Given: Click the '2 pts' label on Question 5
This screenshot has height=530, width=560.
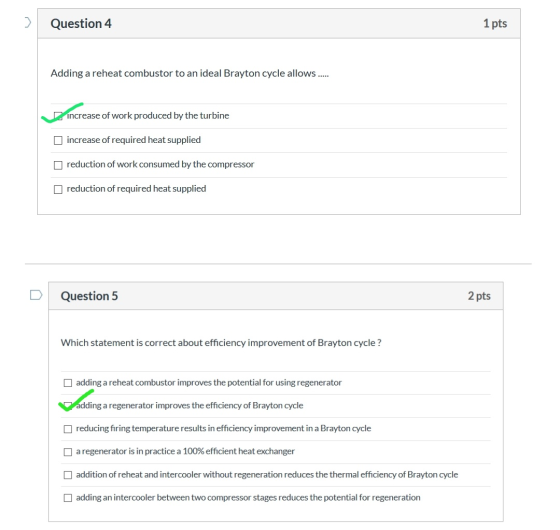Looking at the screenshot, I should 479,296.
